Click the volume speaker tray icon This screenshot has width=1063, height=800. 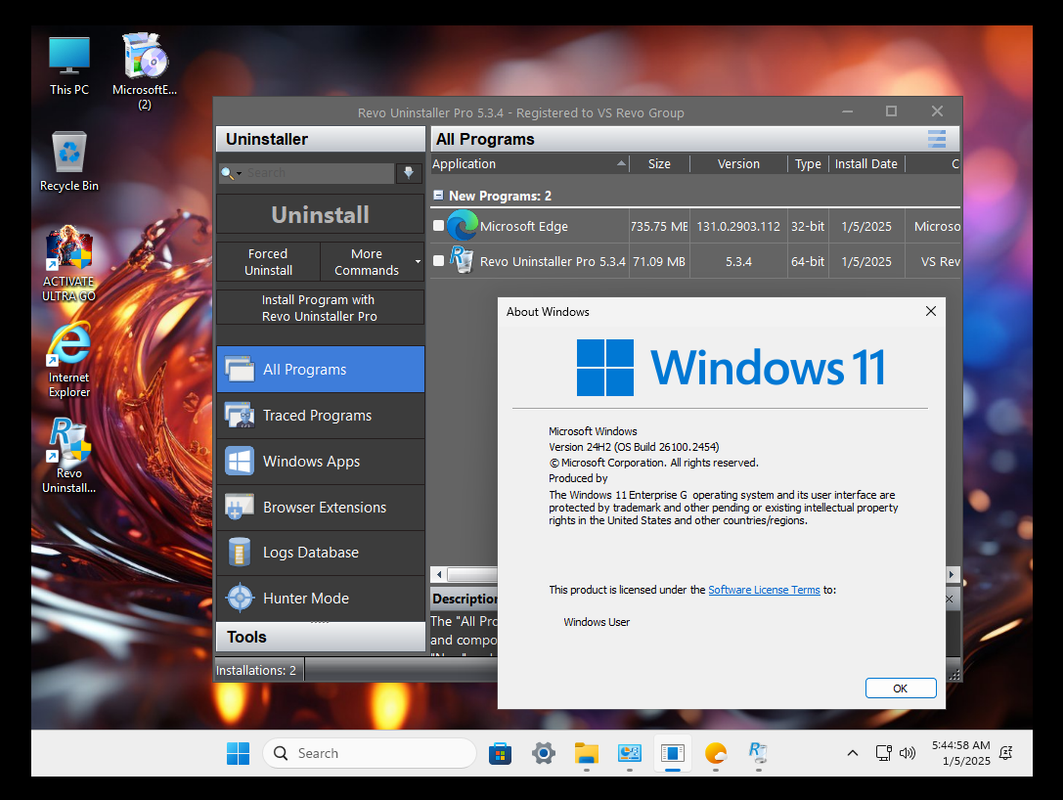[x=907, y=753]
